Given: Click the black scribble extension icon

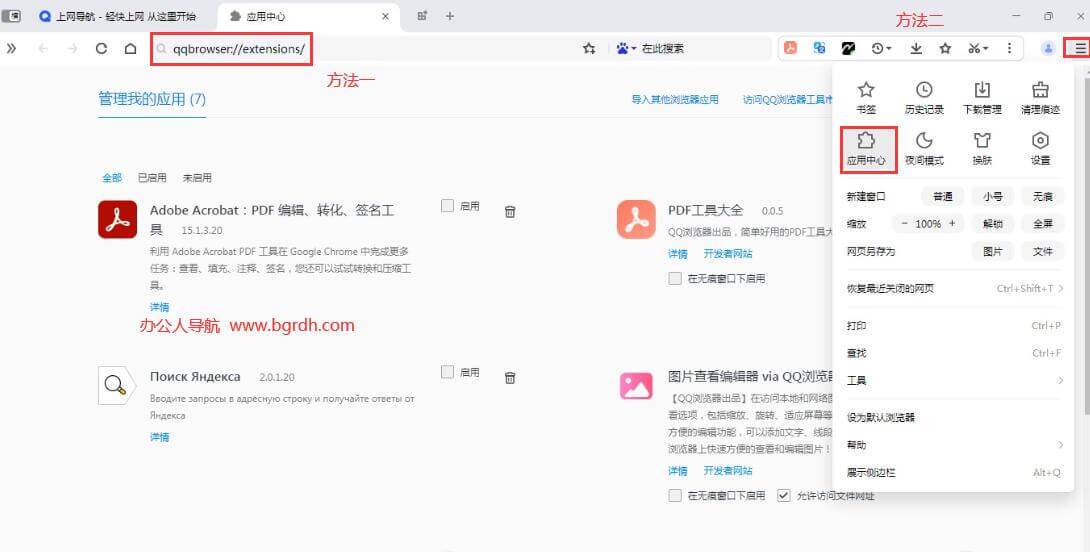Looking at the screenshot, I should tap(848, 48).
